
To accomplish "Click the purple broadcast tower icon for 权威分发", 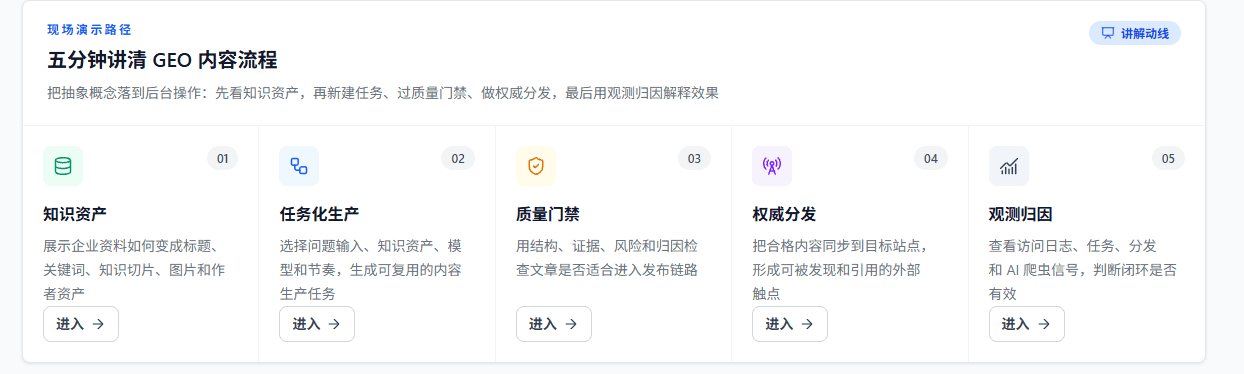I will [x=772, y=166].
